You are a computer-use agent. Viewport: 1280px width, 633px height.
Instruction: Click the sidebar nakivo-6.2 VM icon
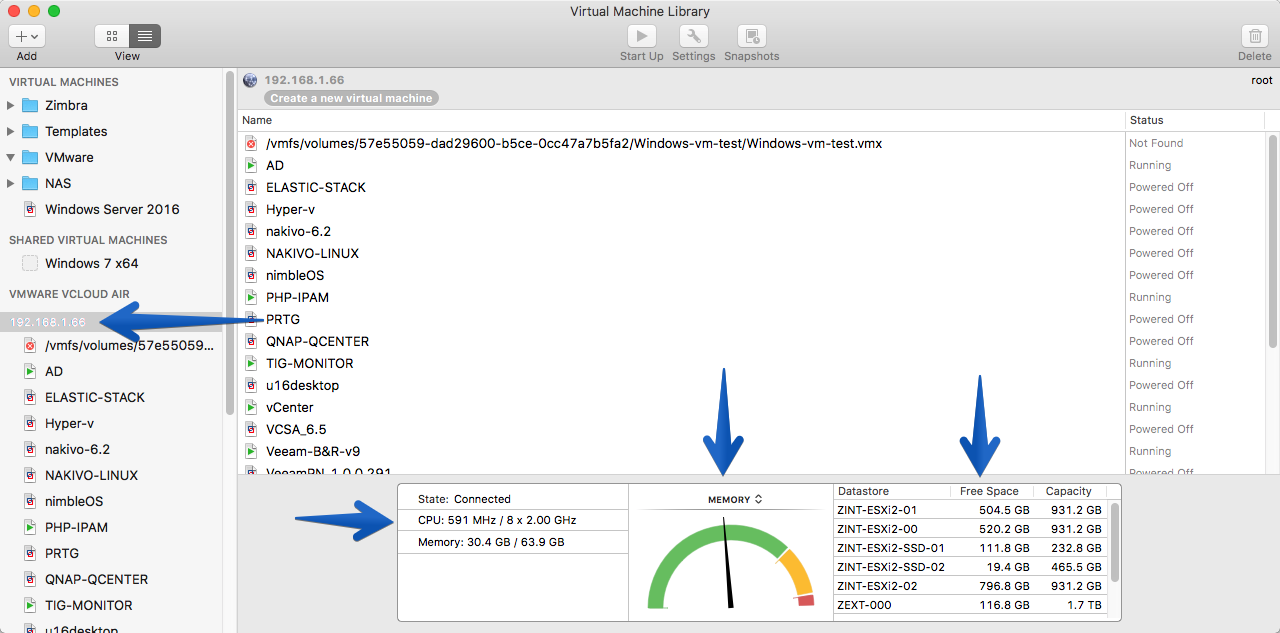pyautogui.click(x=30, y=449)
